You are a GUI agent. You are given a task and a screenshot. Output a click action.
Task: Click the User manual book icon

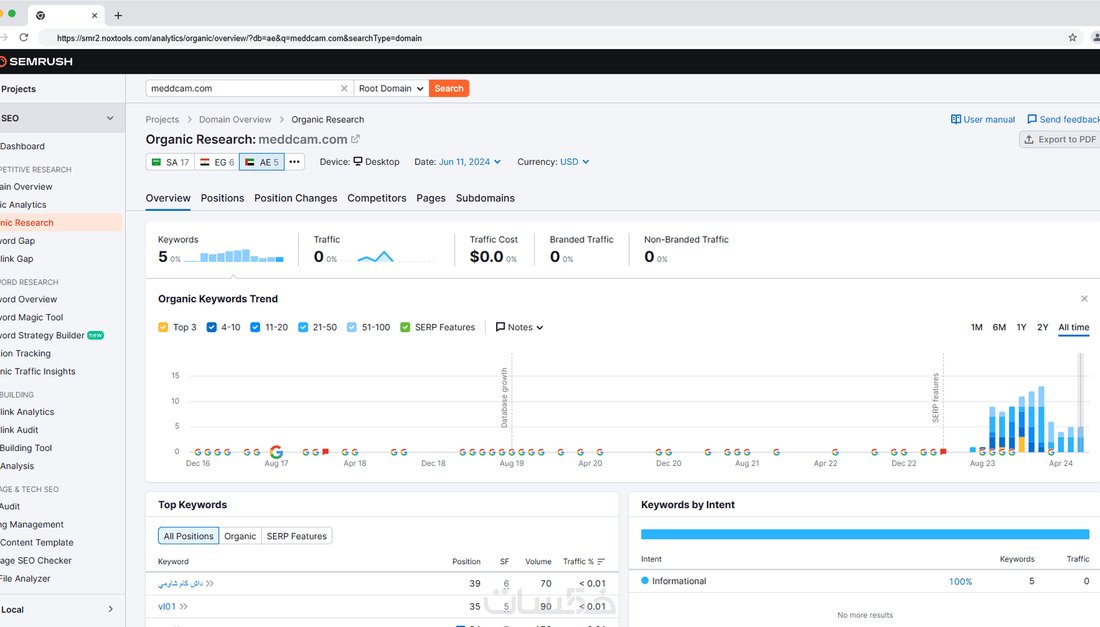coord(955,119)
